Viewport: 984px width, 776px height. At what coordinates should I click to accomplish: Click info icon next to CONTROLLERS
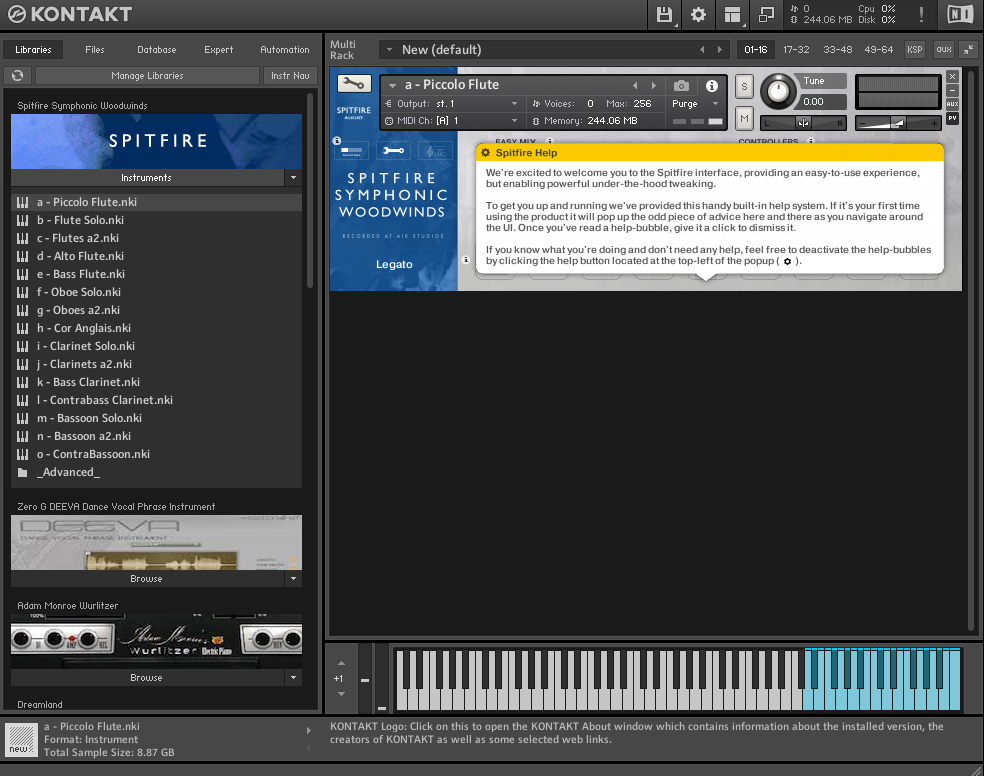[811, 141]
